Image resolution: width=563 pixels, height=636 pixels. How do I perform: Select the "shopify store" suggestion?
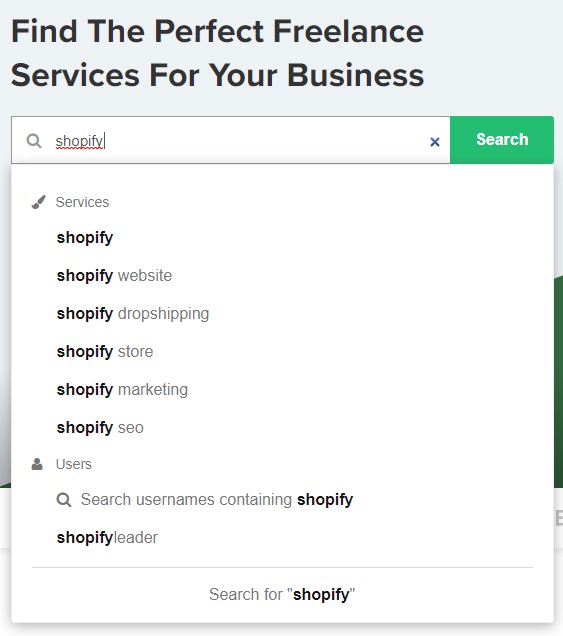click(105, 352)
